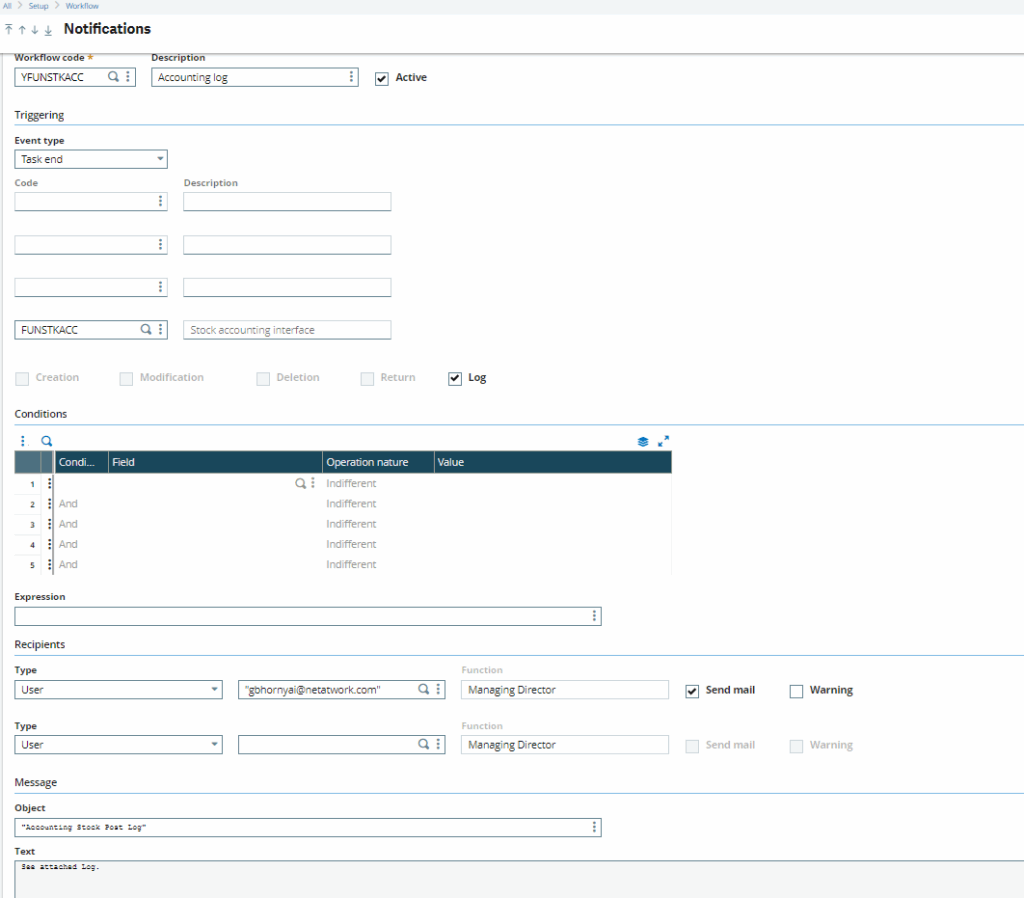Viewport: 1024px width, 898px height.
Task: Click the All breadcrumb link
Action: click(x=8, y=6)
